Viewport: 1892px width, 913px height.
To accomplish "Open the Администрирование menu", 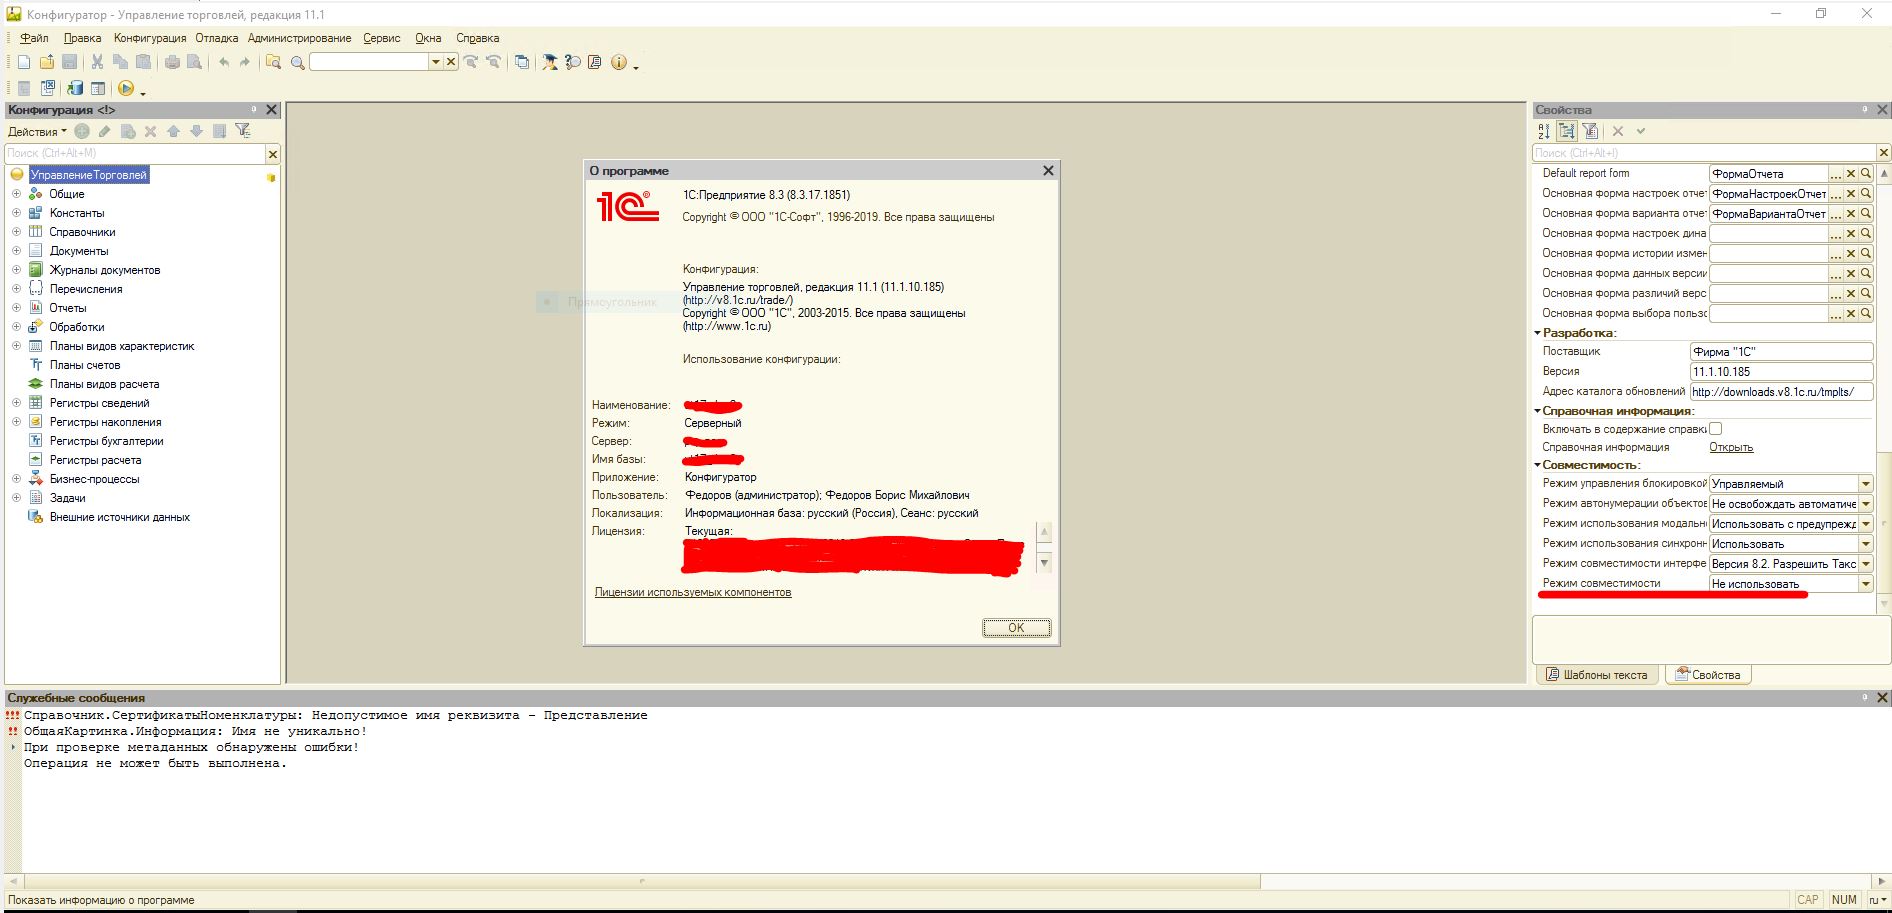I will (x=300, y=38).
